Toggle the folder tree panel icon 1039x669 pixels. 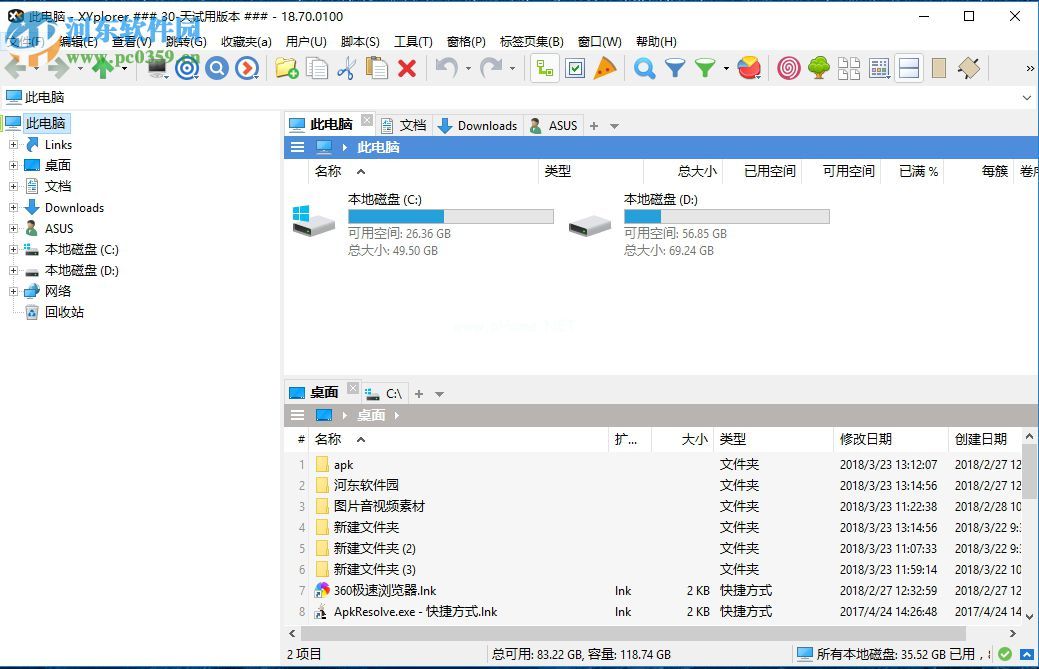tap(542, 68)
